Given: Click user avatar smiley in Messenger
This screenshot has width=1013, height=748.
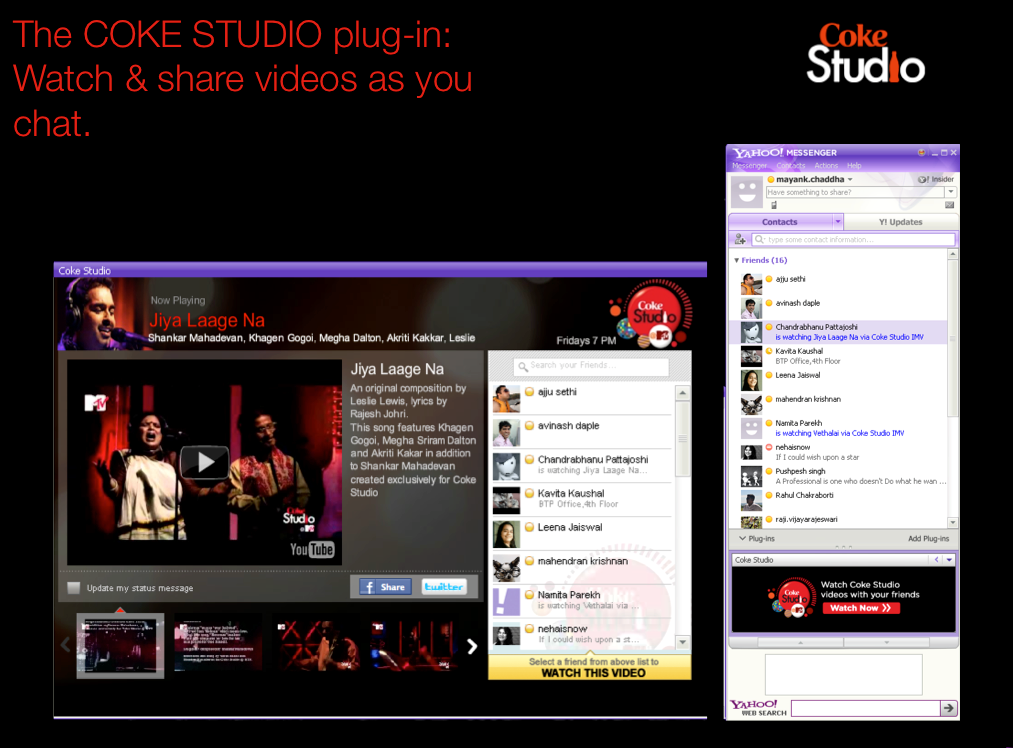Looking at the screenshot, I should (x=746, y=192).
